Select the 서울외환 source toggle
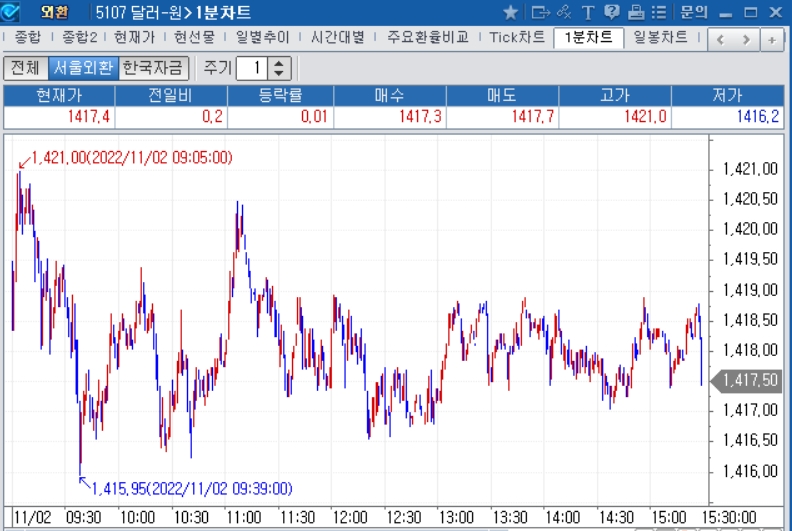The image size is (792, 531). tap(83, 68)
